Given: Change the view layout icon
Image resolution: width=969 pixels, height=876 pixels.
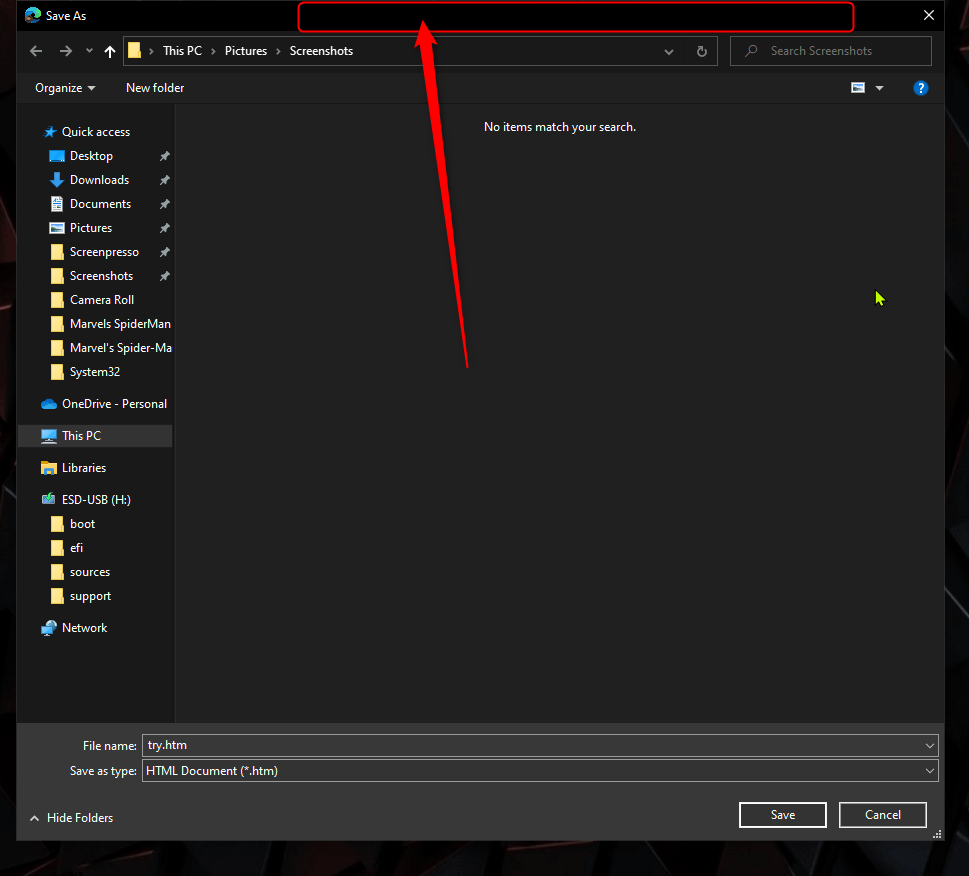Looking at the screenshot, I should [x=858, y=88].
